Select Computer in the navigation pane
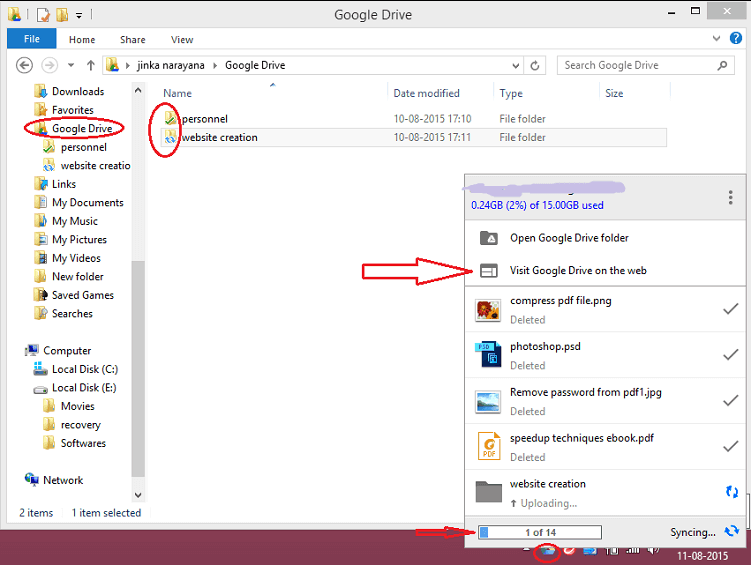 pos(67,350)
